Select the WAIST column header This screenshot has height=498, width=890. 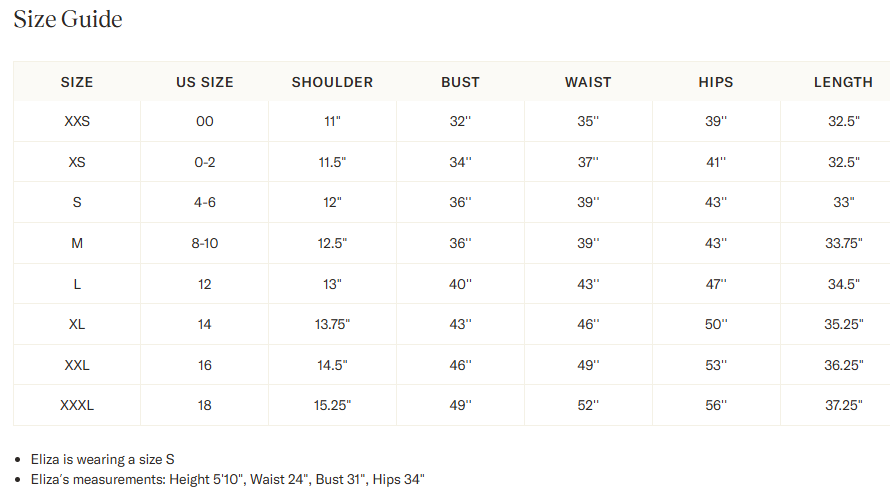tap(588, 82)
